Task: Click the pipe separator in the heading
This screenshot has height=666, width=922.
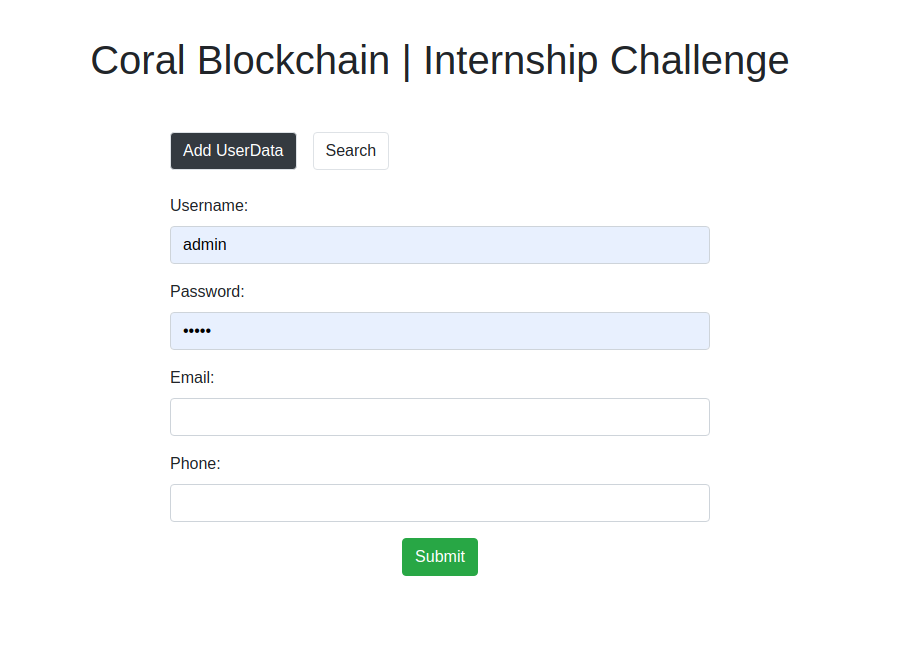Action: (x=406, y=61)
